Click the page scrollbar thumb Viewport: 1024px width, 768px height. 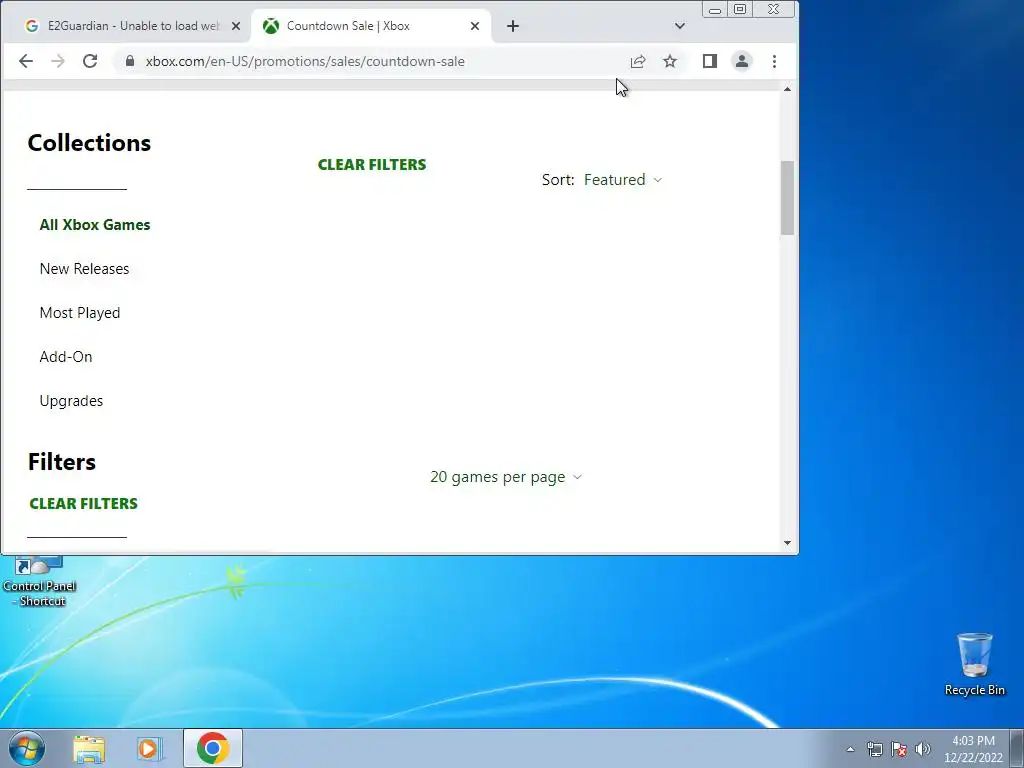tap(787, 197)
